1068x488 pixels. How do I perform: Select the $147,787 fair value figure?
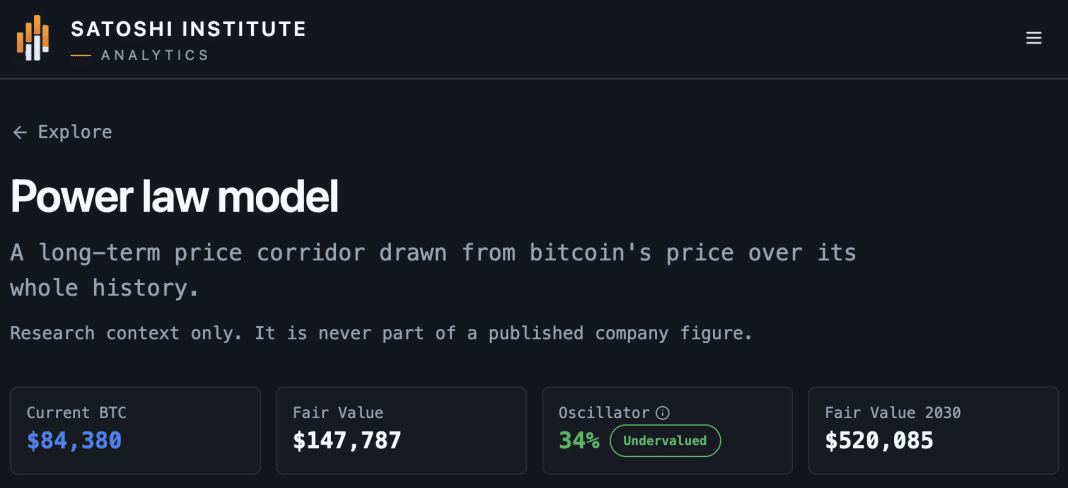click(347, 441)
